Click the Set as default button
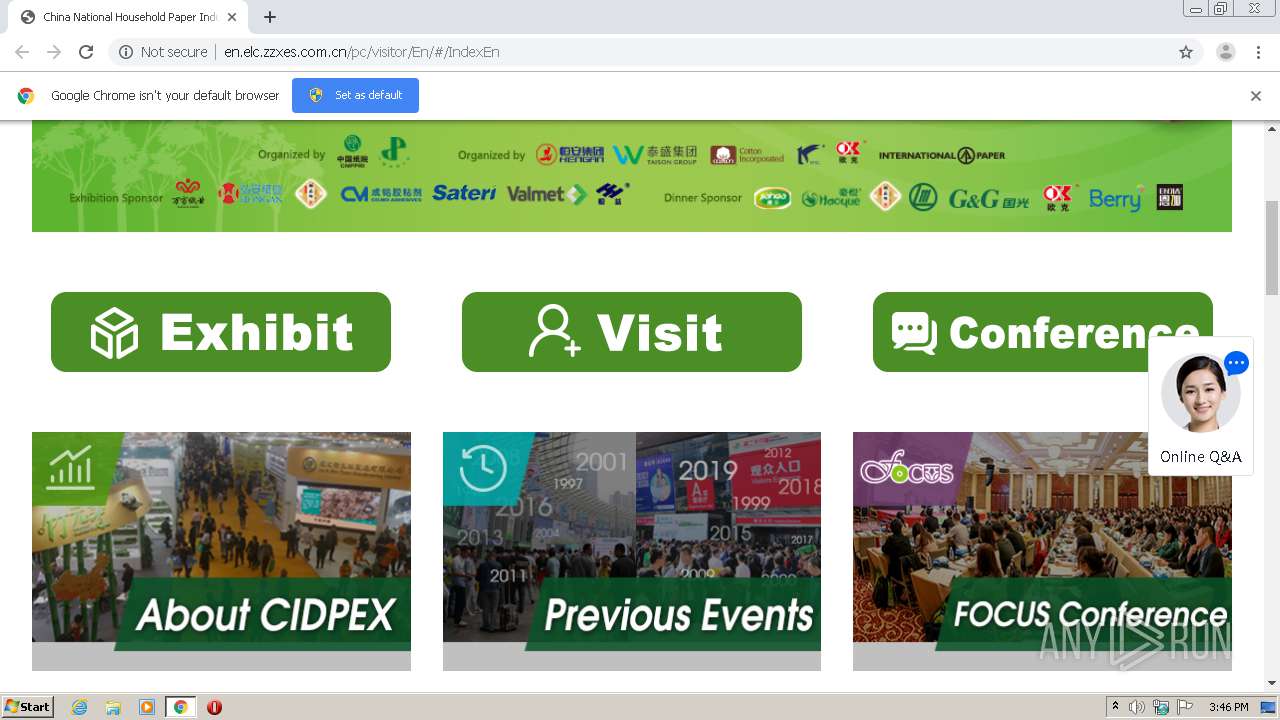1280x720 pixels. coord(355,95)
